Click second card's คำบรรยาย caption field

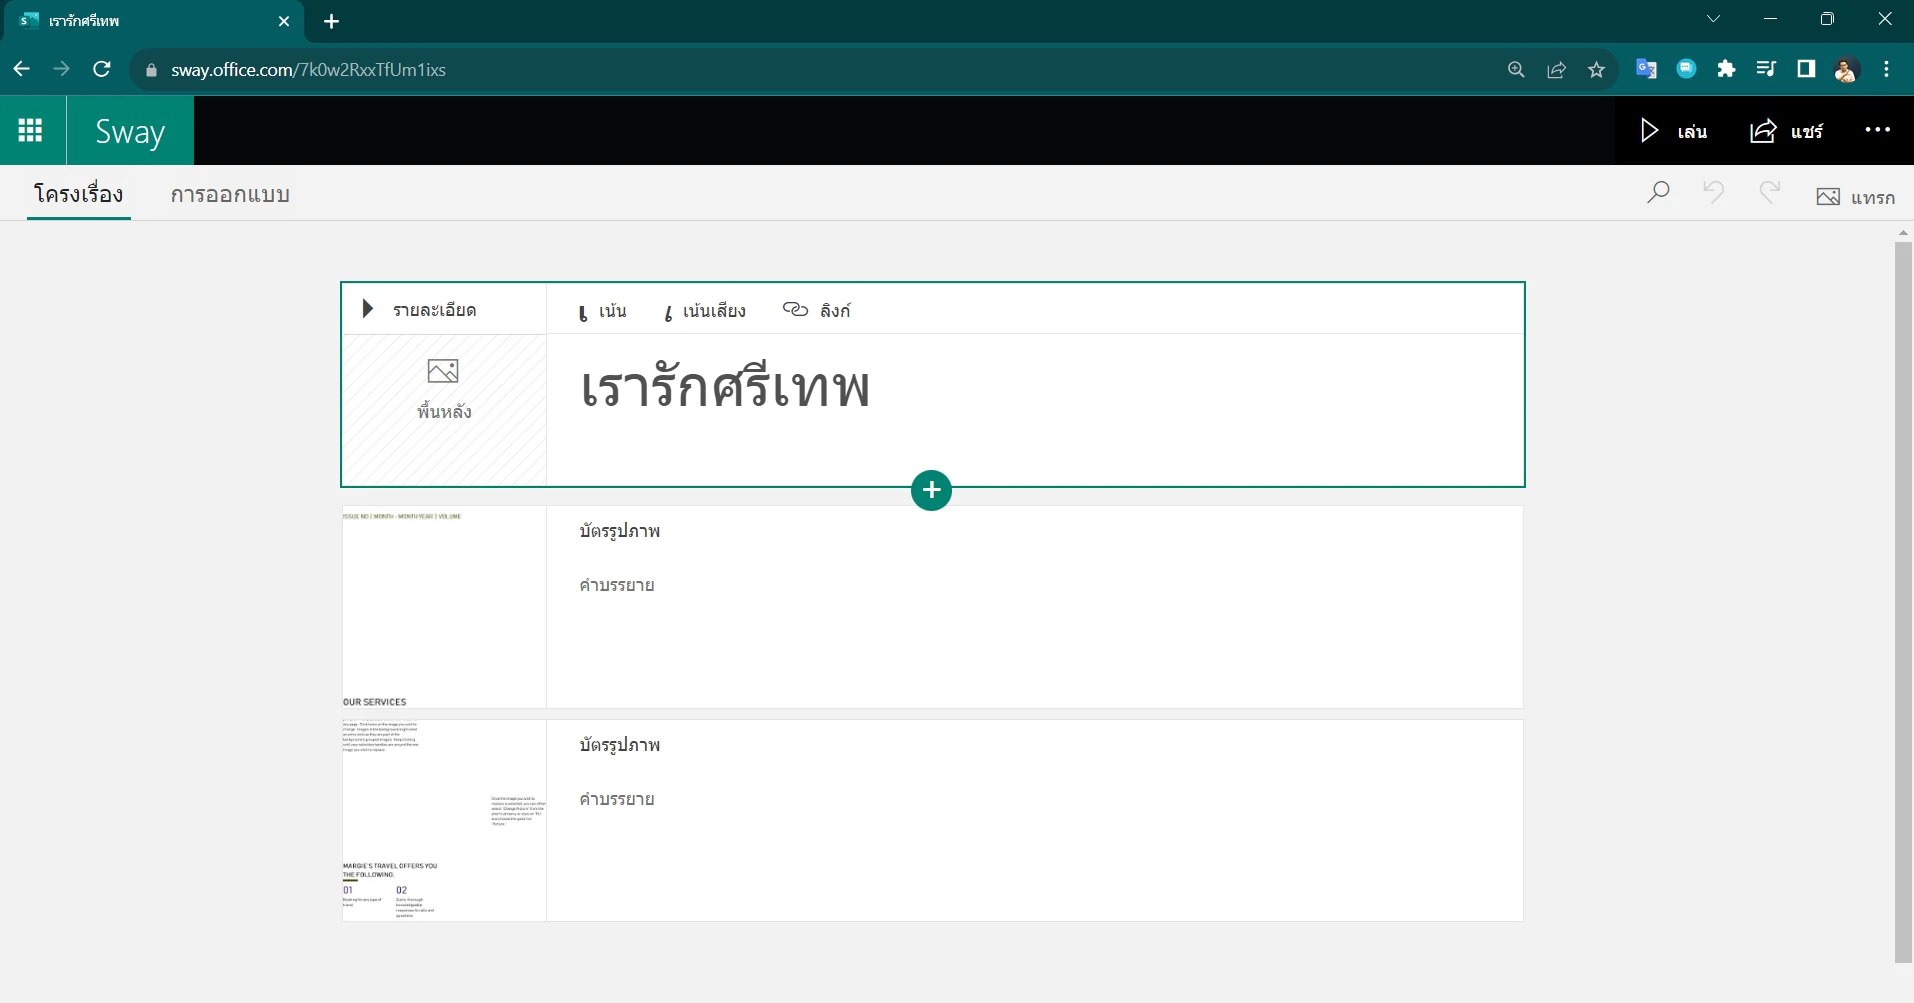tap(617, 799)
